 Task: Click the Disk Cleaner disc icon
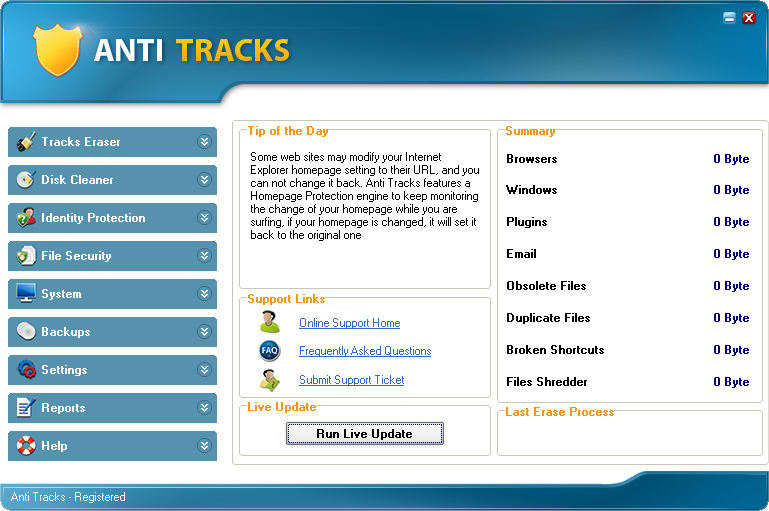26,179
